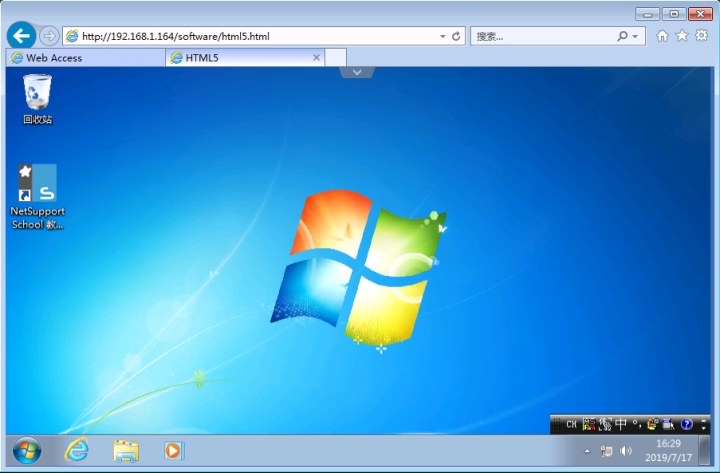Viewport: 720px width, 473px height.
Task: Open the remote Windows Start orb
Action: point(27,451)
